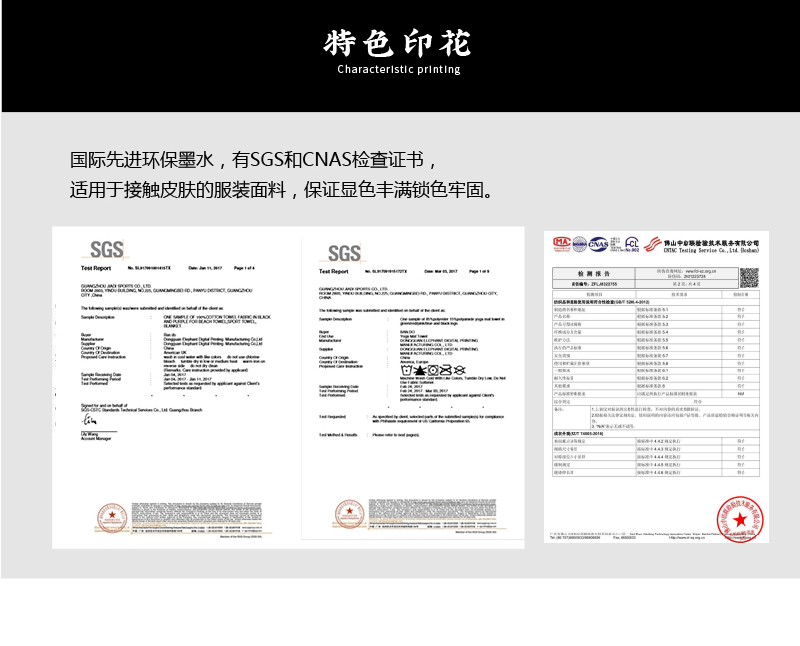This screenshot has width=800, height=646.
Task: Click the red MA mark on the CNTAC report
Action: click(562, 244)
